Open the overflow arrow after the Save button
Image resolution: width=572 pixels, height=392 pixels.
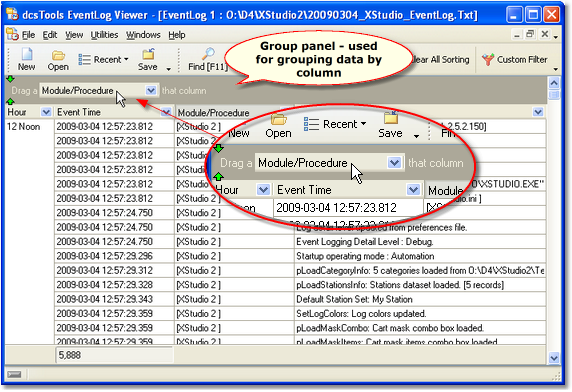[x=169, y=69]
